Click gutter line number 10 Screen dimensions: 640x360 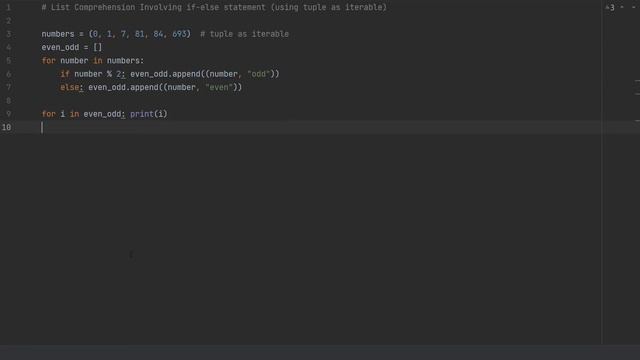(6, 127)
